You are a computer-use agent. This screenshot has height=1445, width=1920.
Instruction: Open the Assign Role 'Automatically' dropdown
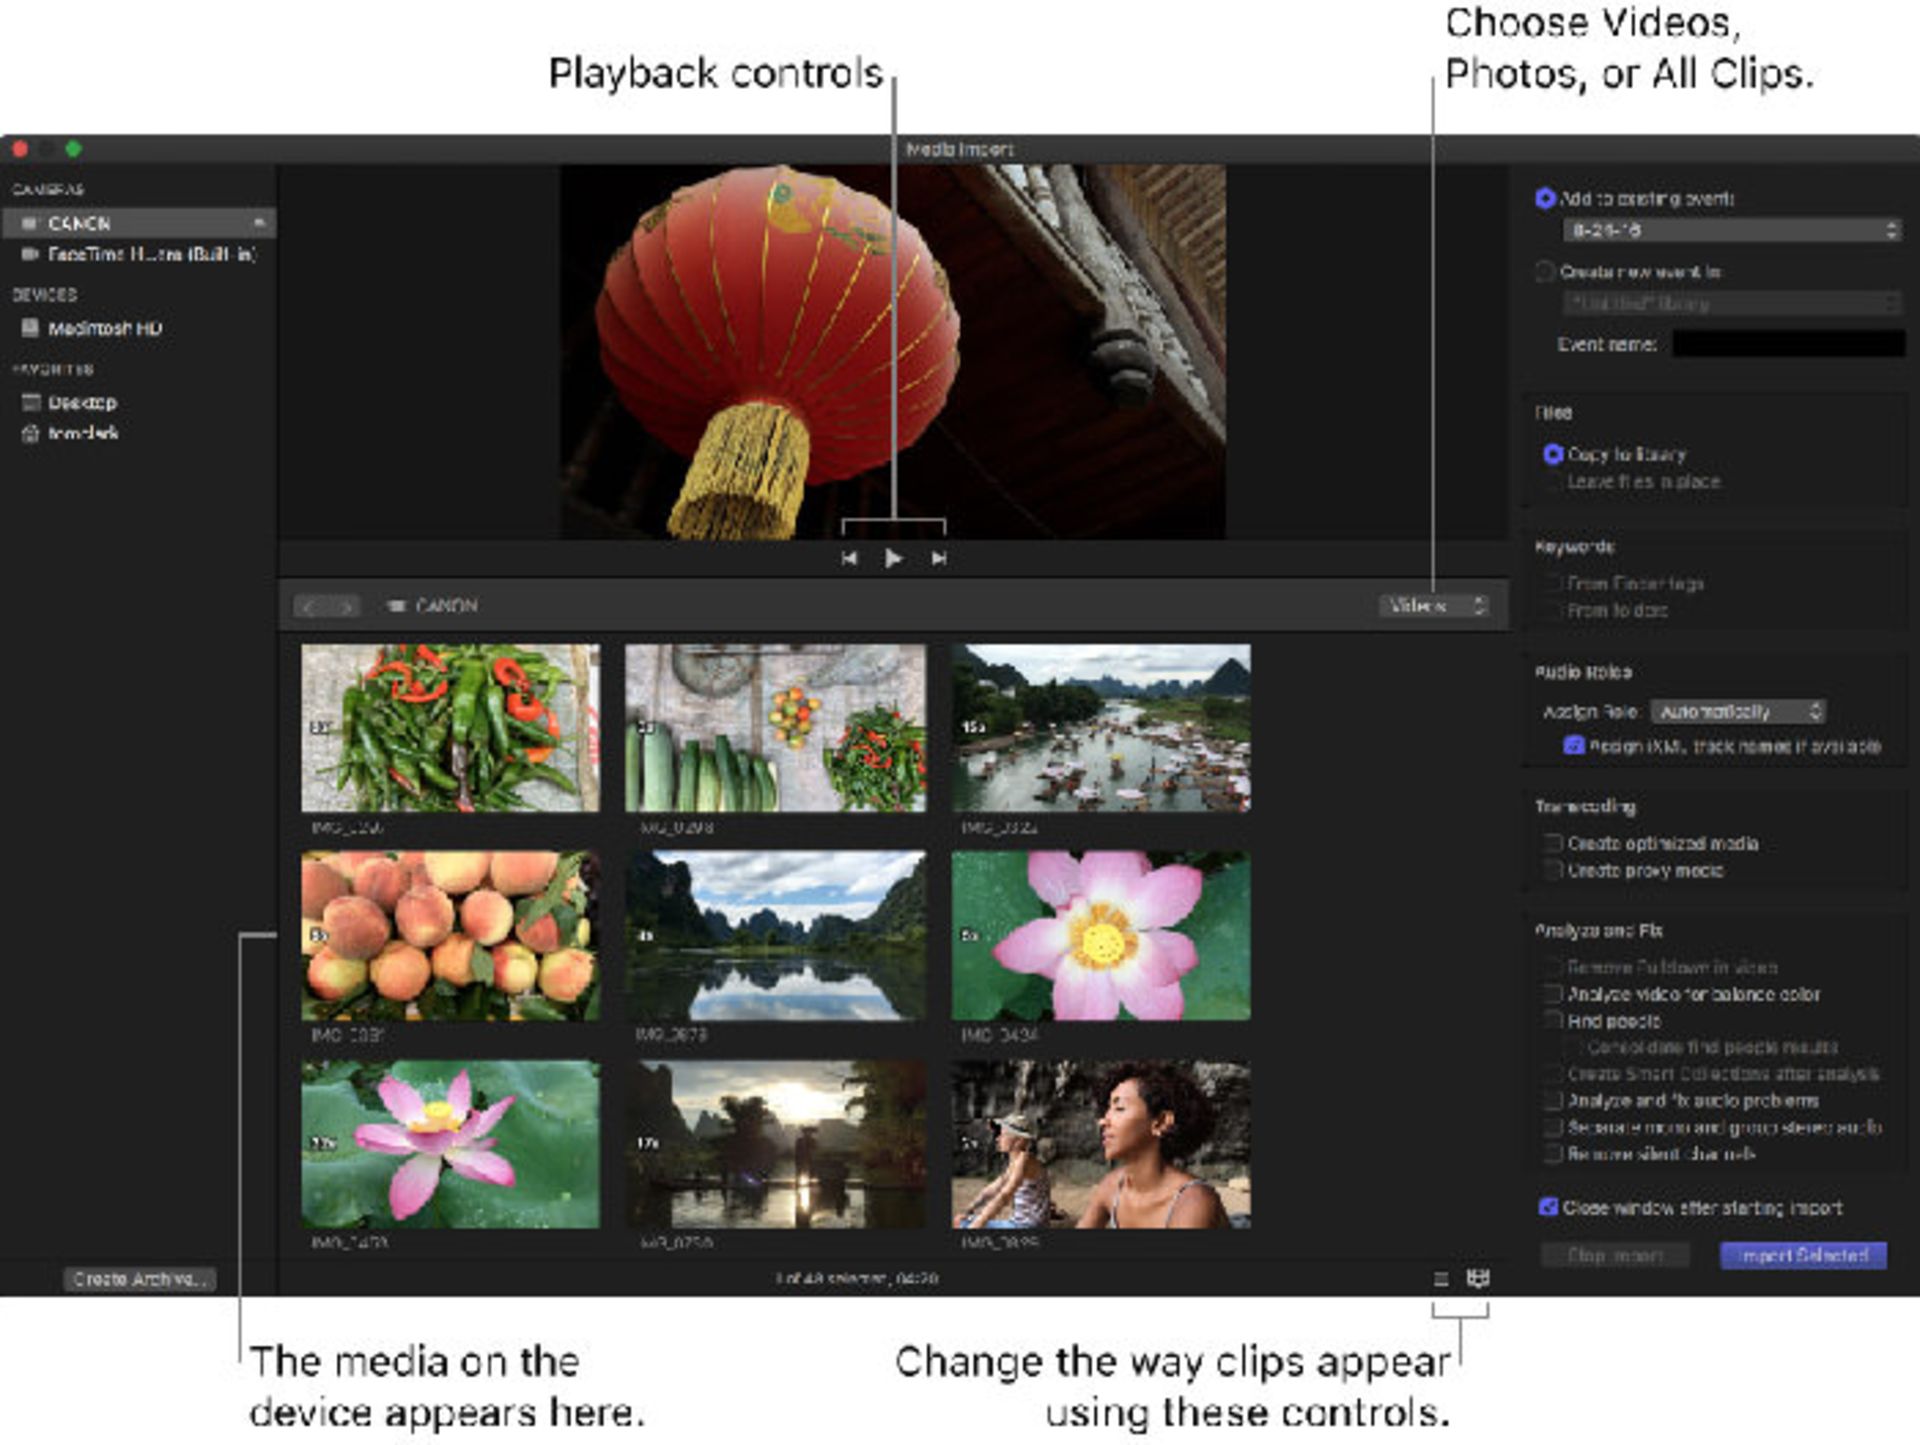coord(1738,711)
